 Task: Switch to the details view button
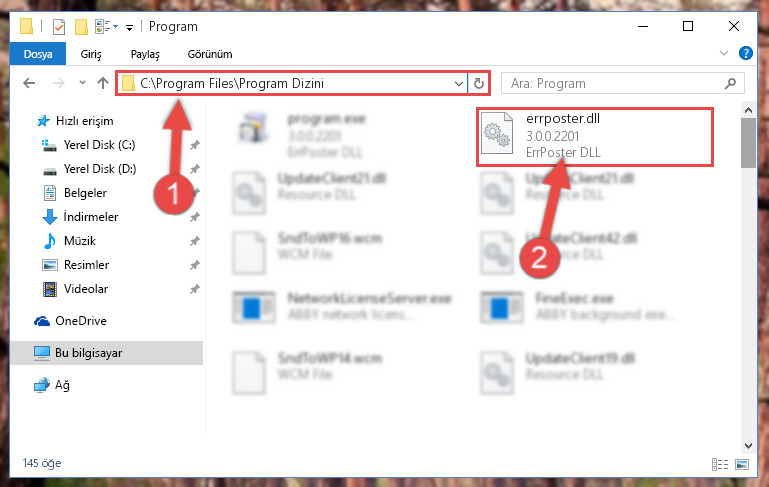tap(719, 464)
